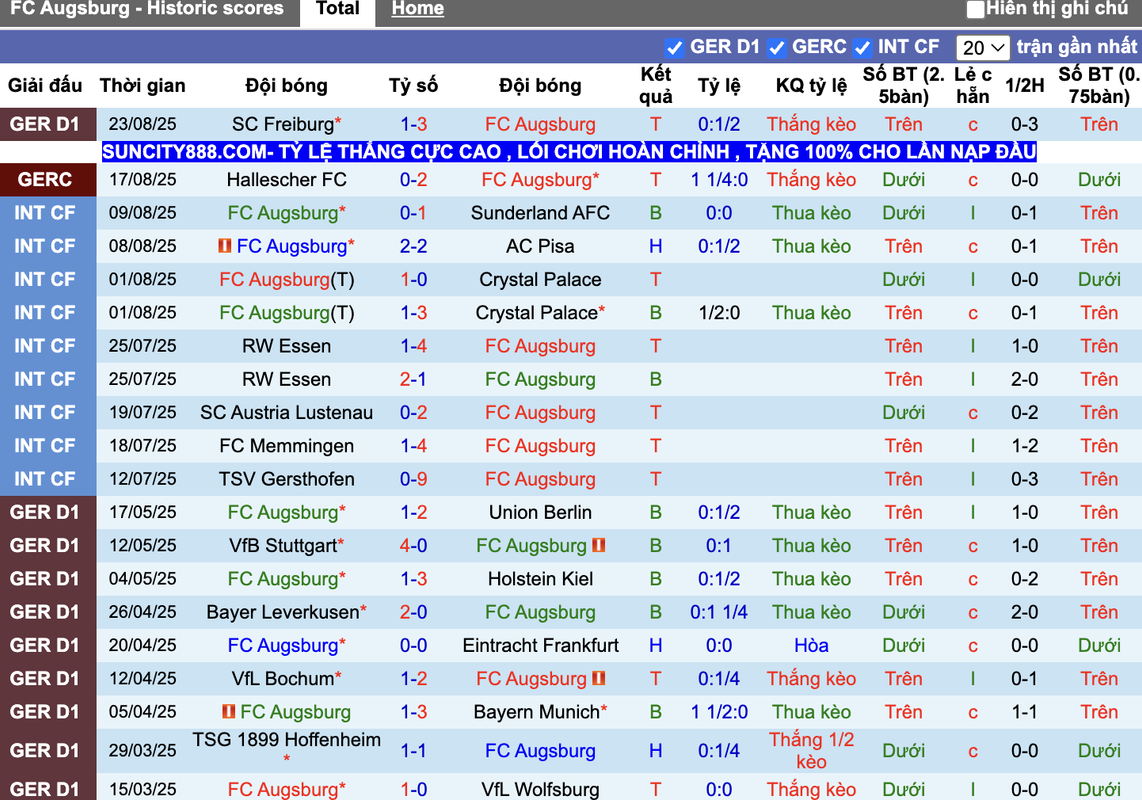Open Hallescher FC team link
1142x800 pixels.
286,180
